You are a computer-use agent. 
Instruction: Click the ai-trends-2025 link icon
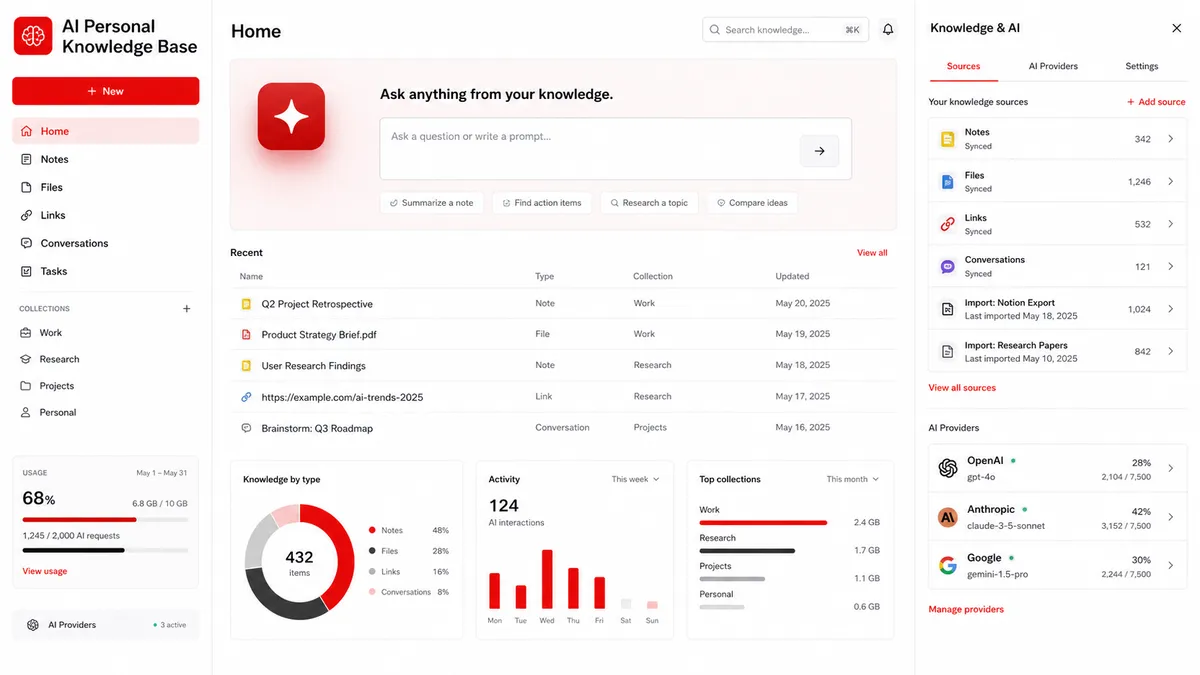point(246,397)
